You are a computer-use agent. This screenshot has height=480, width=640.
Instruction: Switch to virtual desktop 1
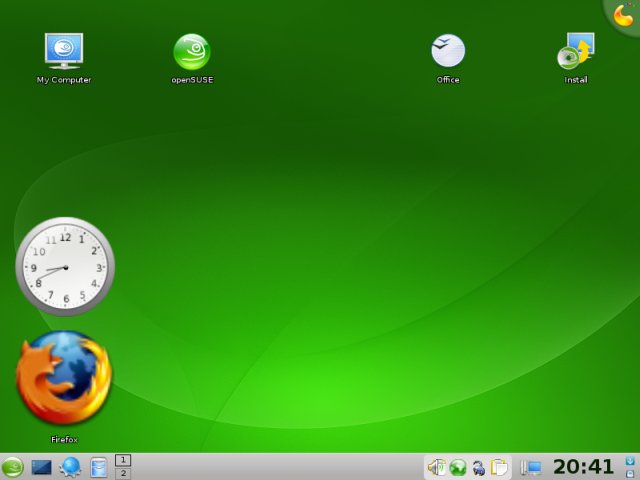(x=123, y=460)
